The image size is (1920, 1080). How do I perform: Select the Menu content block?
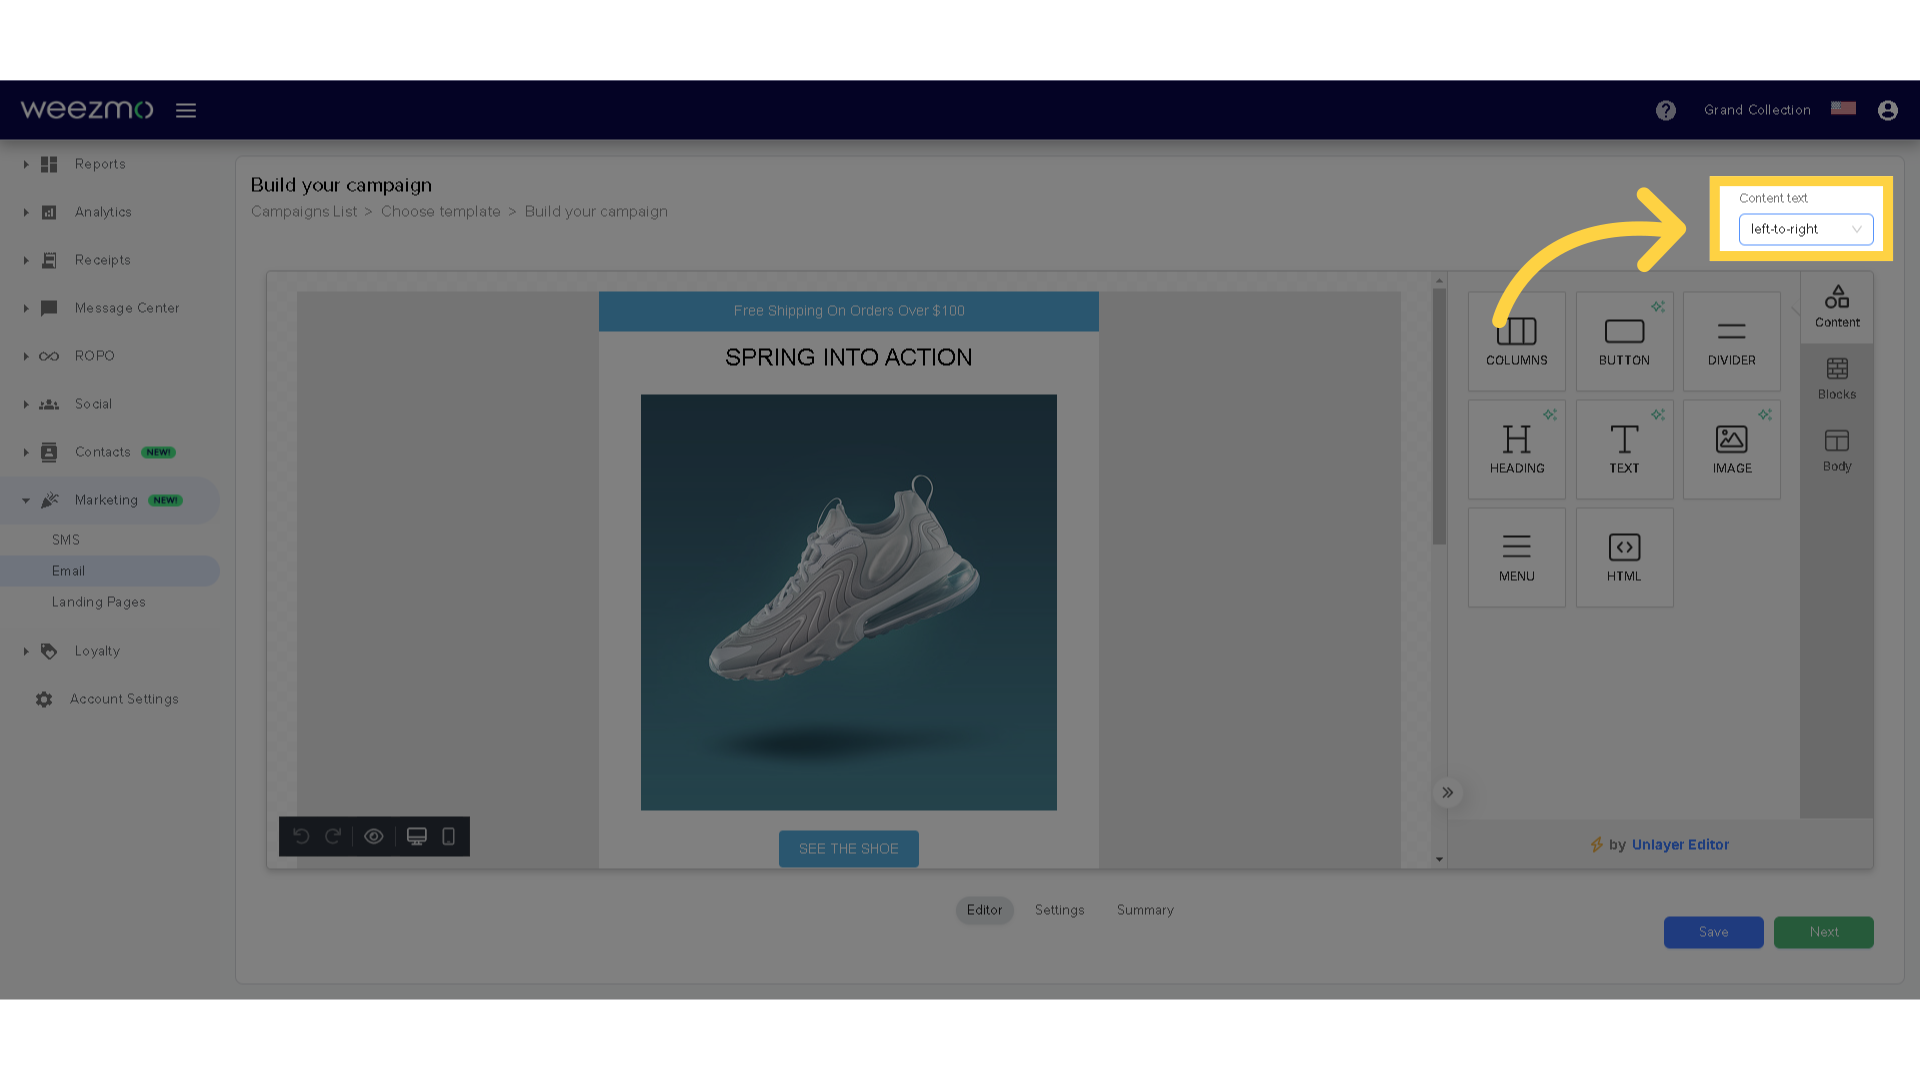coord(1516,557)
